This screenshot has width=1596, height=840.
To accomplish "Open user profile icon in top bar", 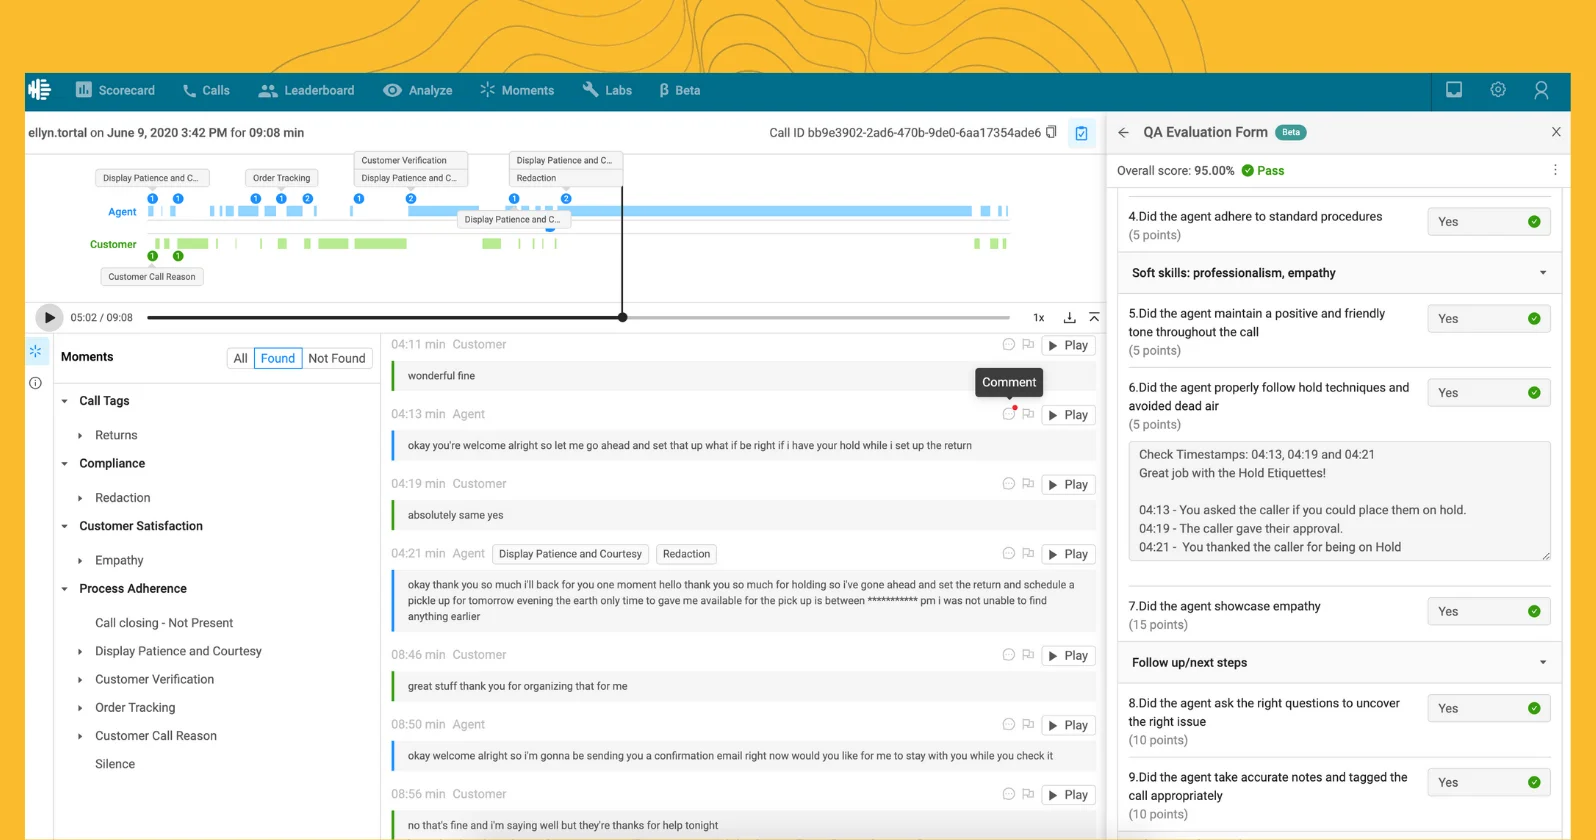I will 1541,90.
